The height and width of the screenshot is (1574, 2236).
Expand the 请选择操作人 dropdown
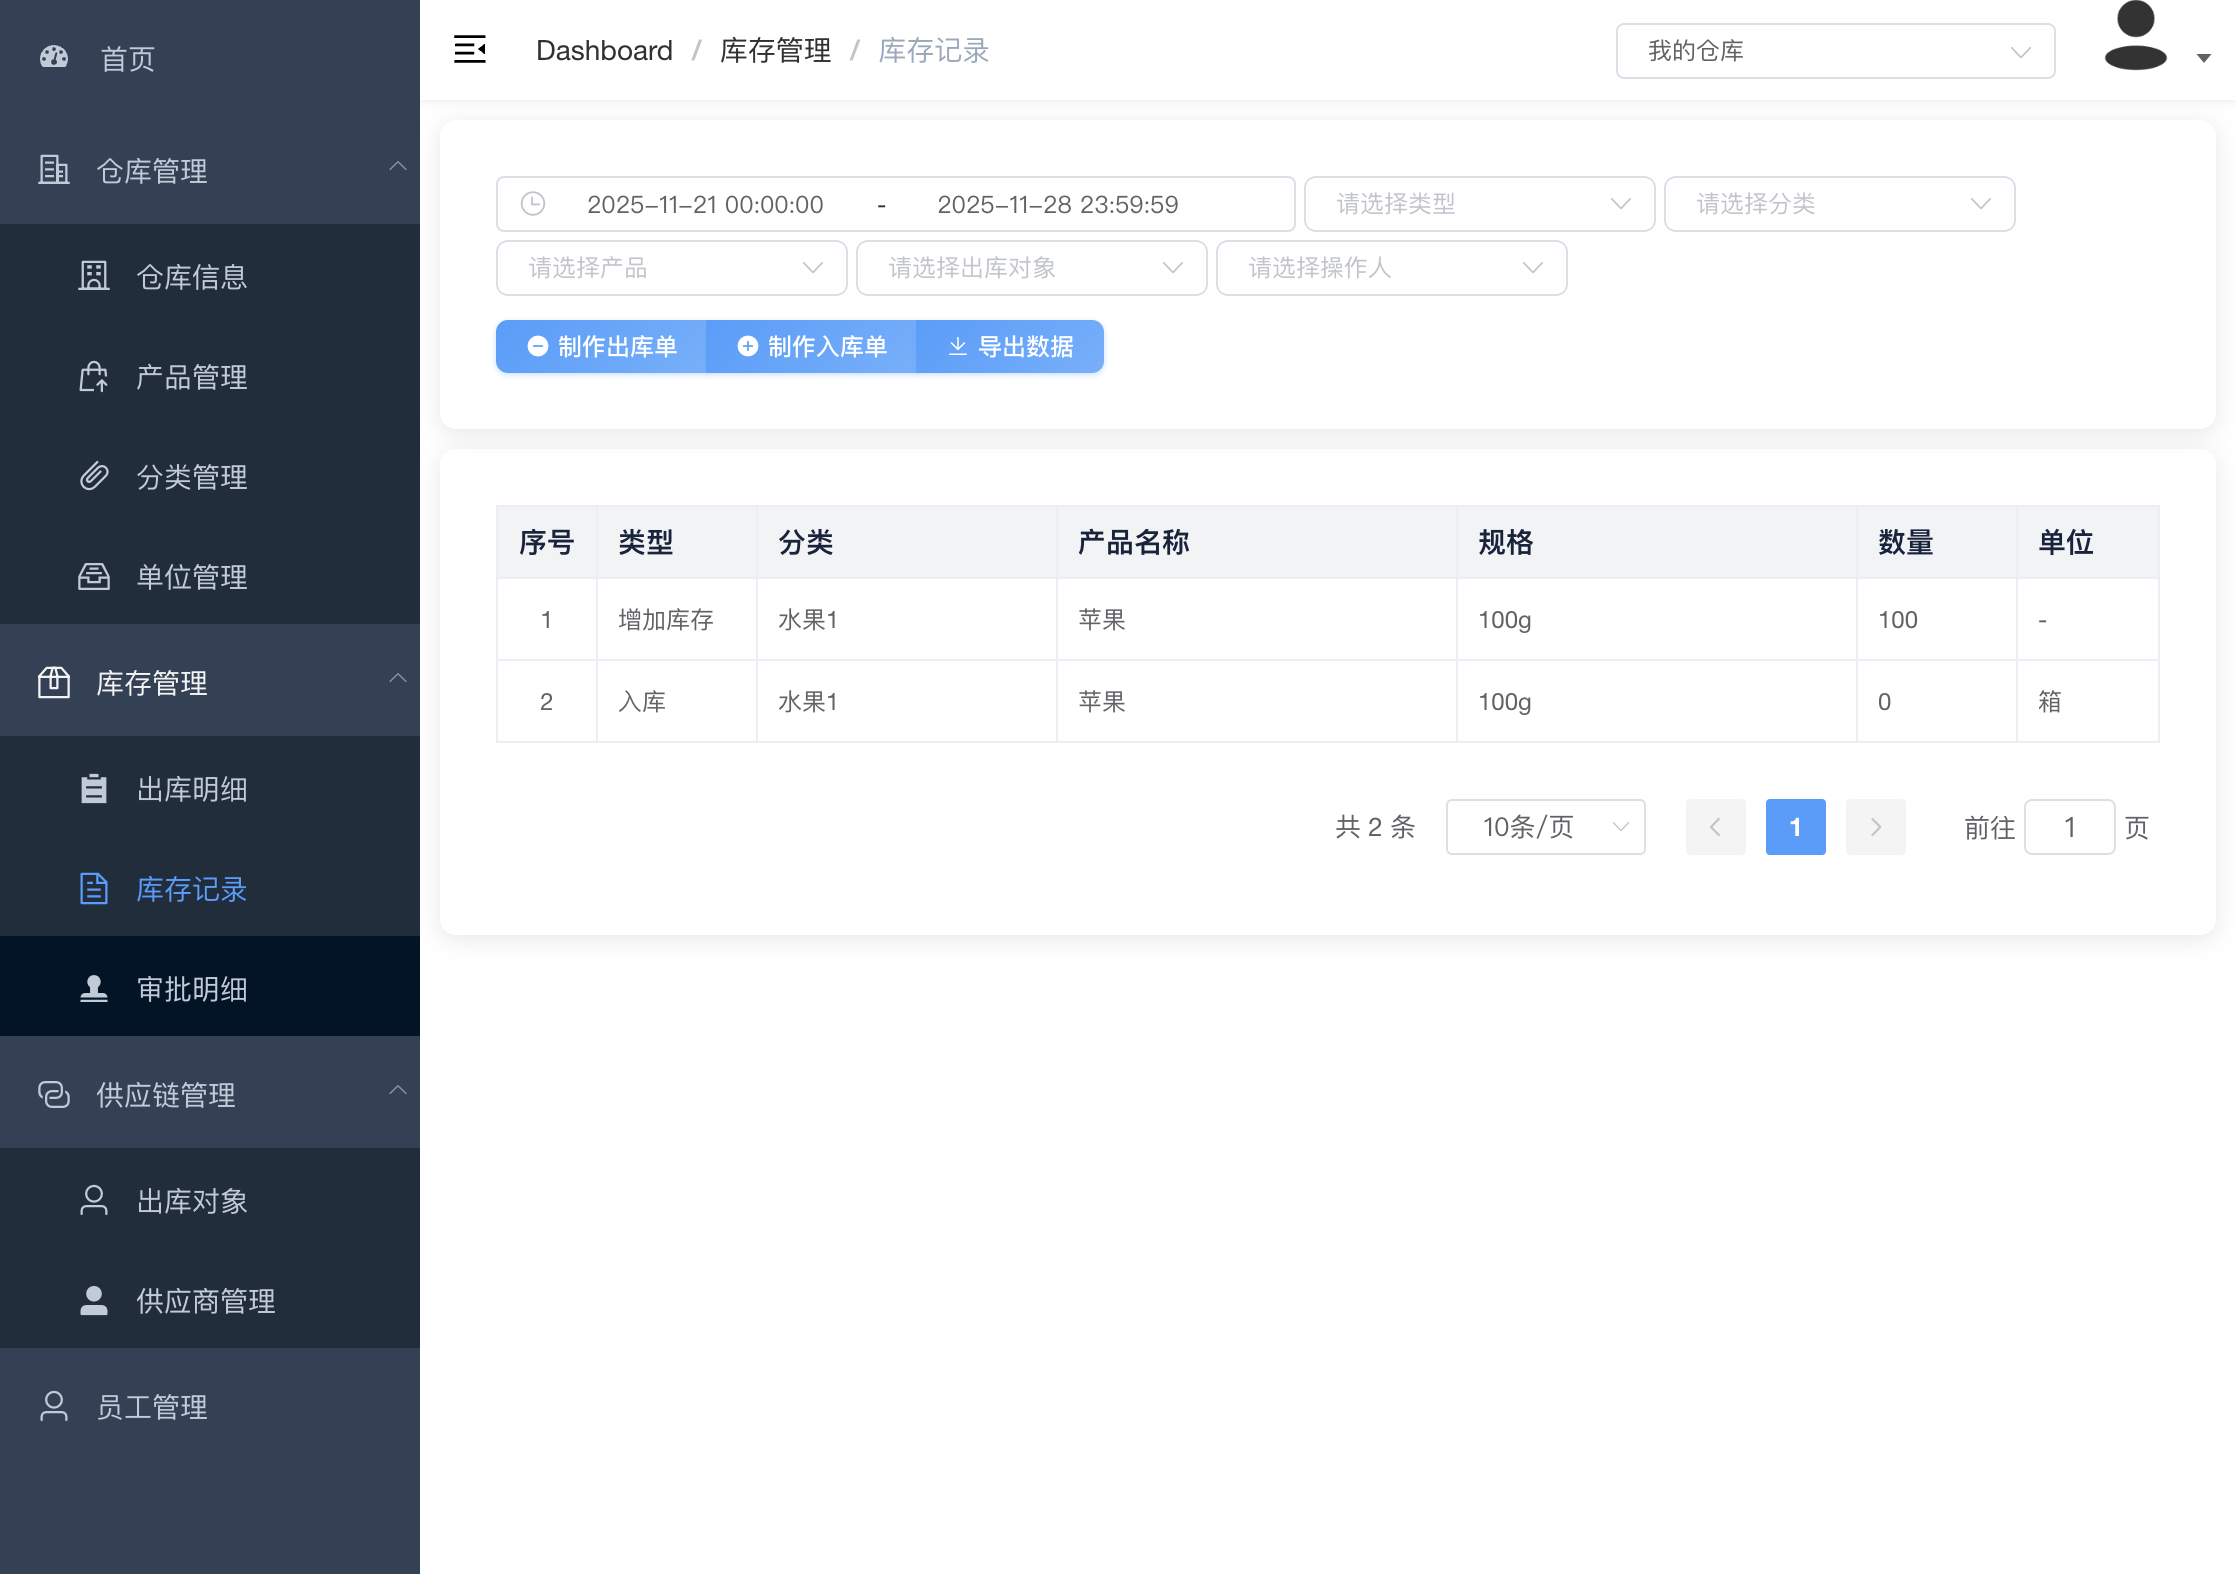tap(1390, 268)
